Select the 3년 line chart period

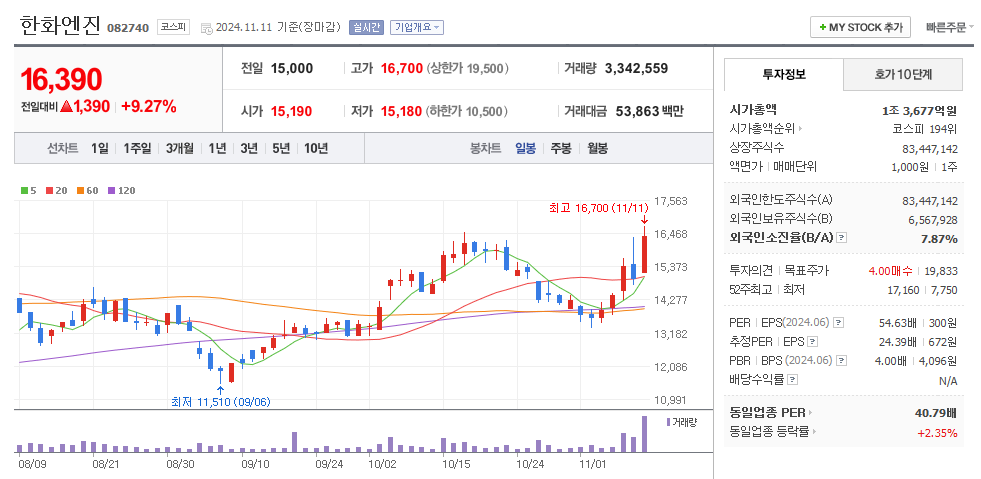pyautogui.click(x=248, y=149)
